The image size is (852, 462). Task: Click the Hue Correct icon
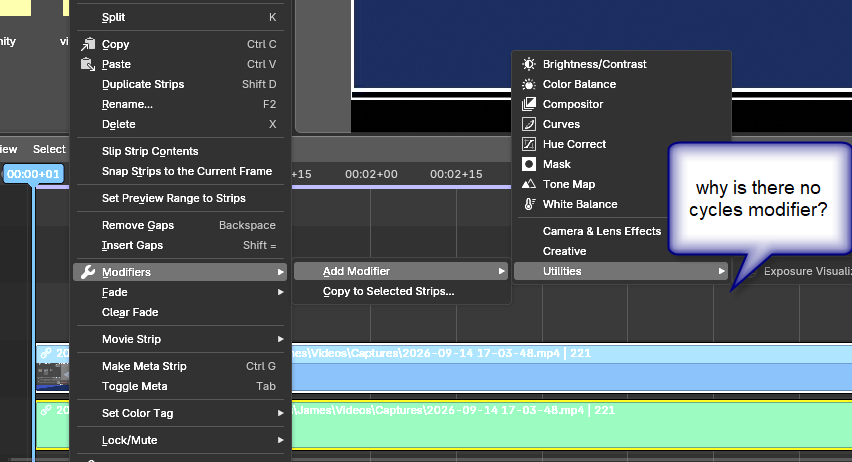point(529,144)
